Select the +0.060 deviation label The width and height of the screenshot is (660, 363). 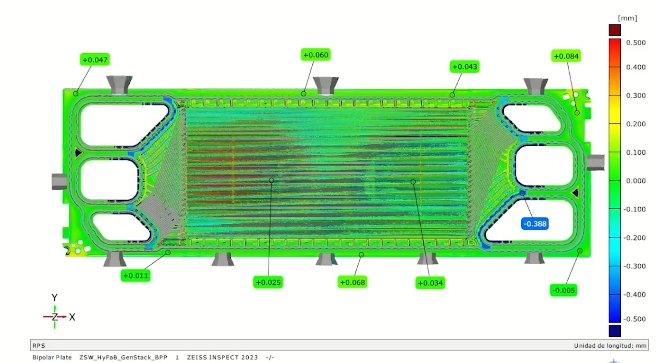315,55
